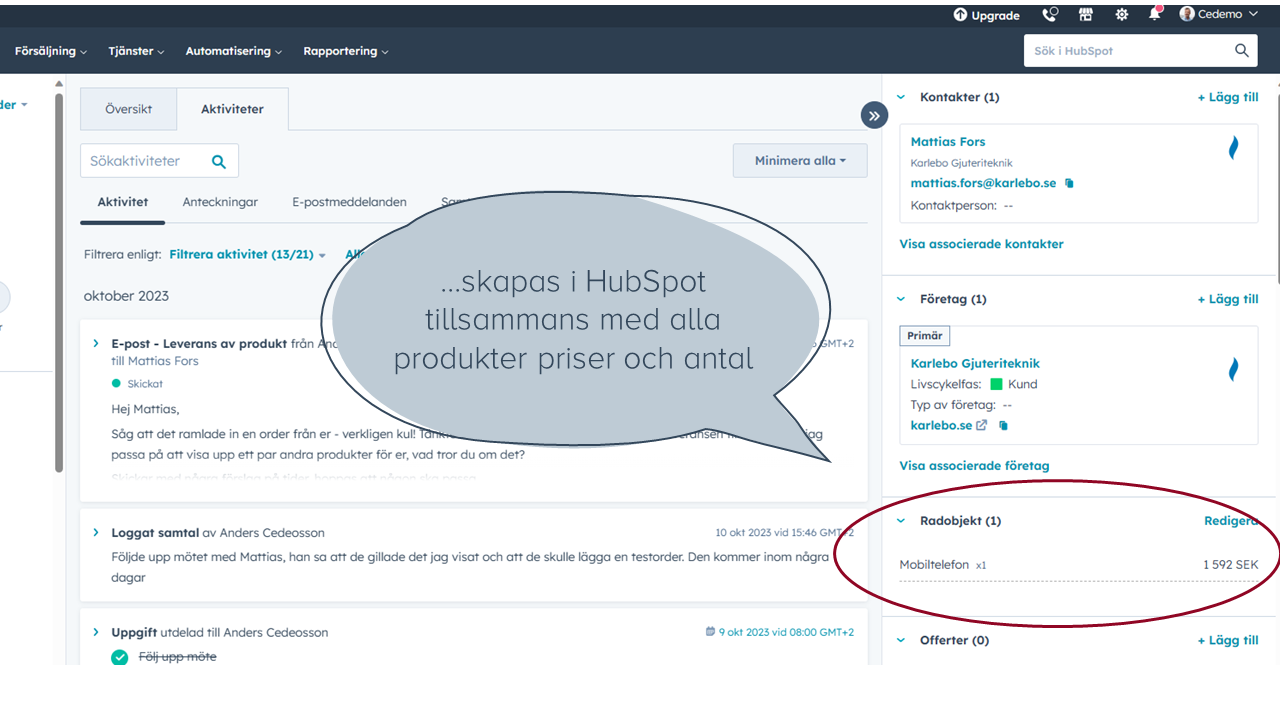Click the Upgrade arrow icon
The width and height of the screenshot is (1280, 720).
pyautogui.click(x=960, y=15)
